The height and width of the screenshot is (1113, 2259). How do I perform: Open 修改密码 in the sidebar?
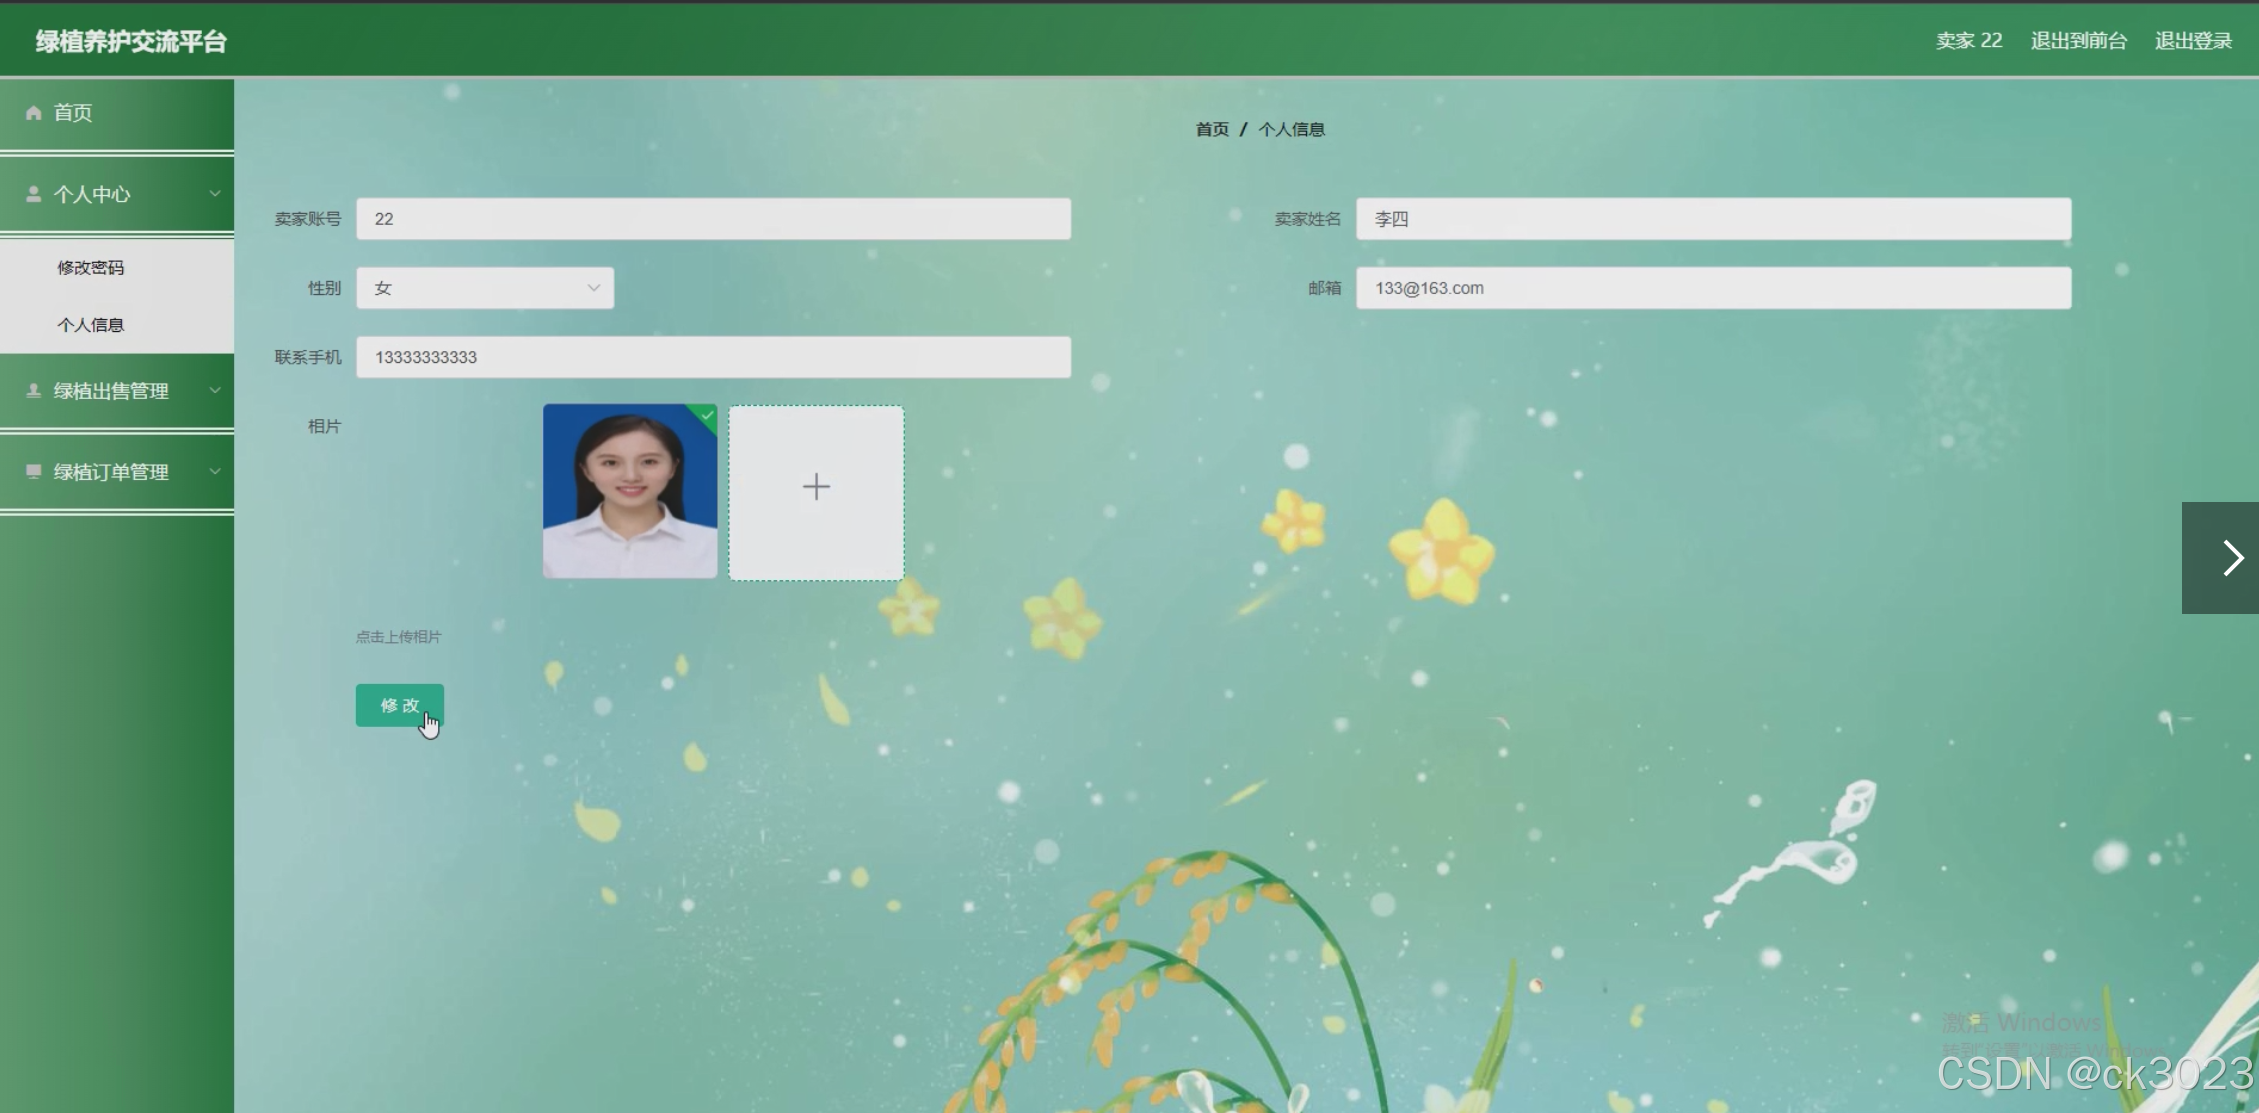pyautogui.click(x=91, y=268)
